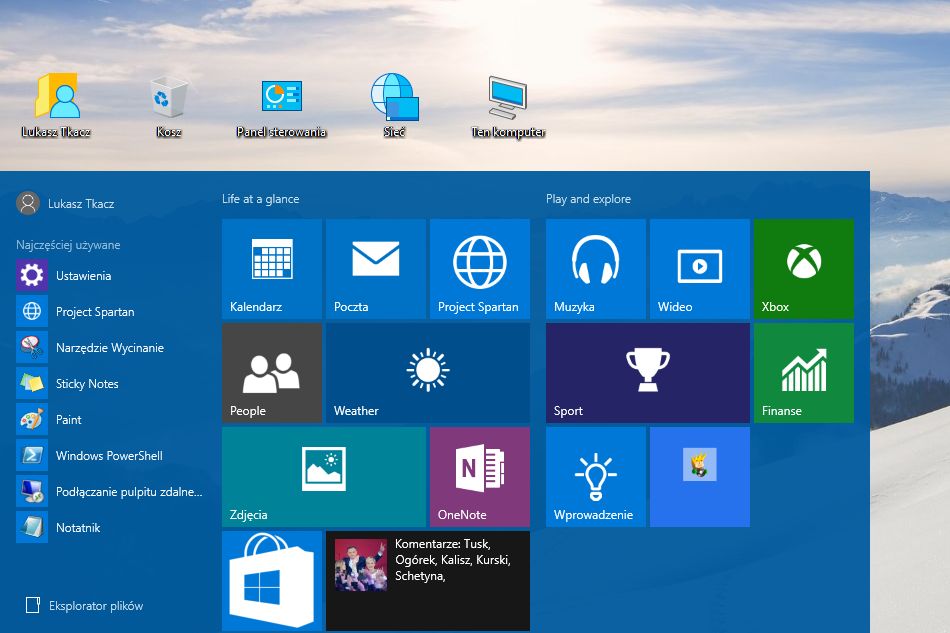Open the Zdjęcia photos tile
The height and width of the screenshot is (633, 950).
pyautogui.click(x=324, y=477)
